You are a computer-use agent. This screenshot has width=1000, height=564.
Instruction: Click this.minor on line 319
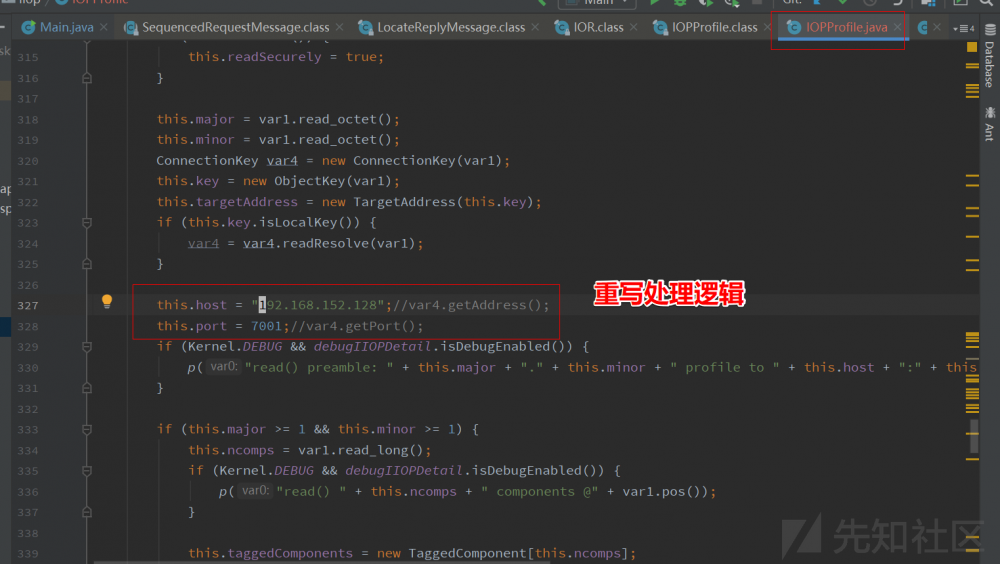[195, 140]
